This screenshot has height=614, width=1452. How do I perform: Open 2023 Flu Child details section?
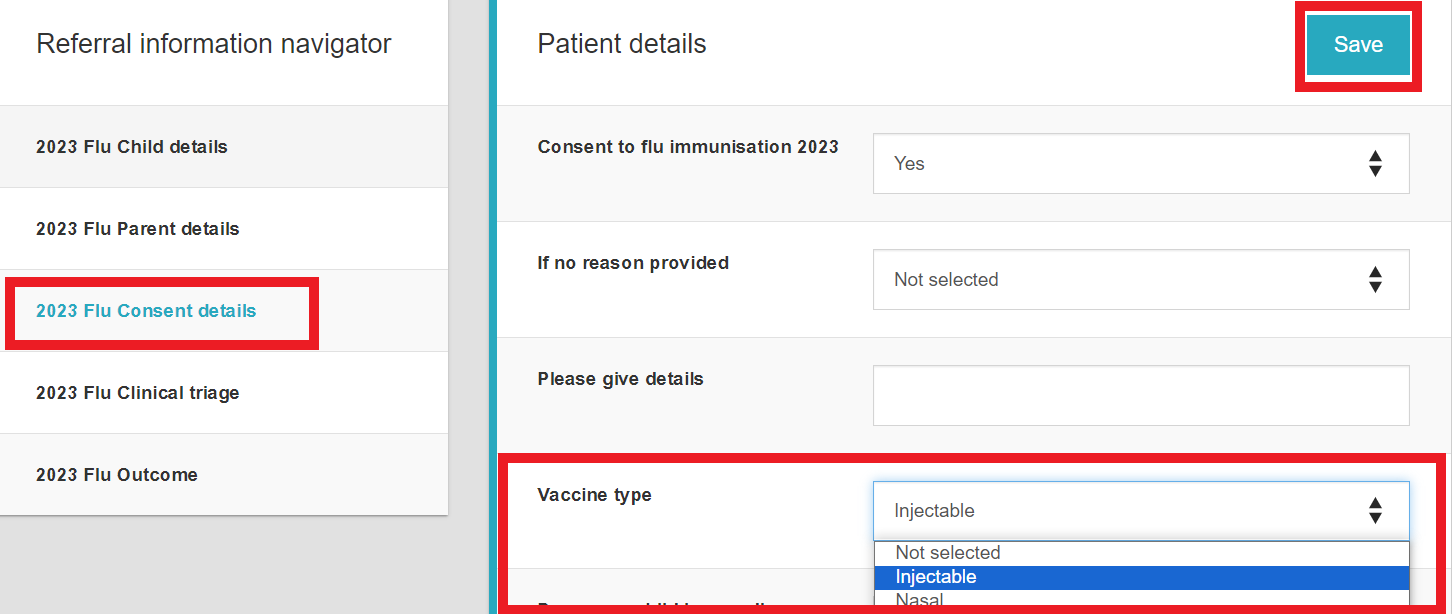[x=132, y=147]
